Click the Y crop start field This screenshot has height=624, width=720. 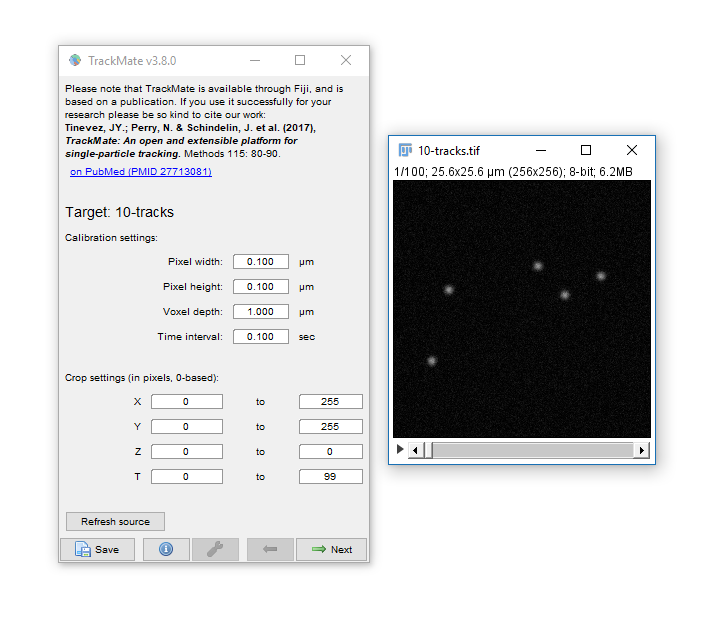coord(186,427)
